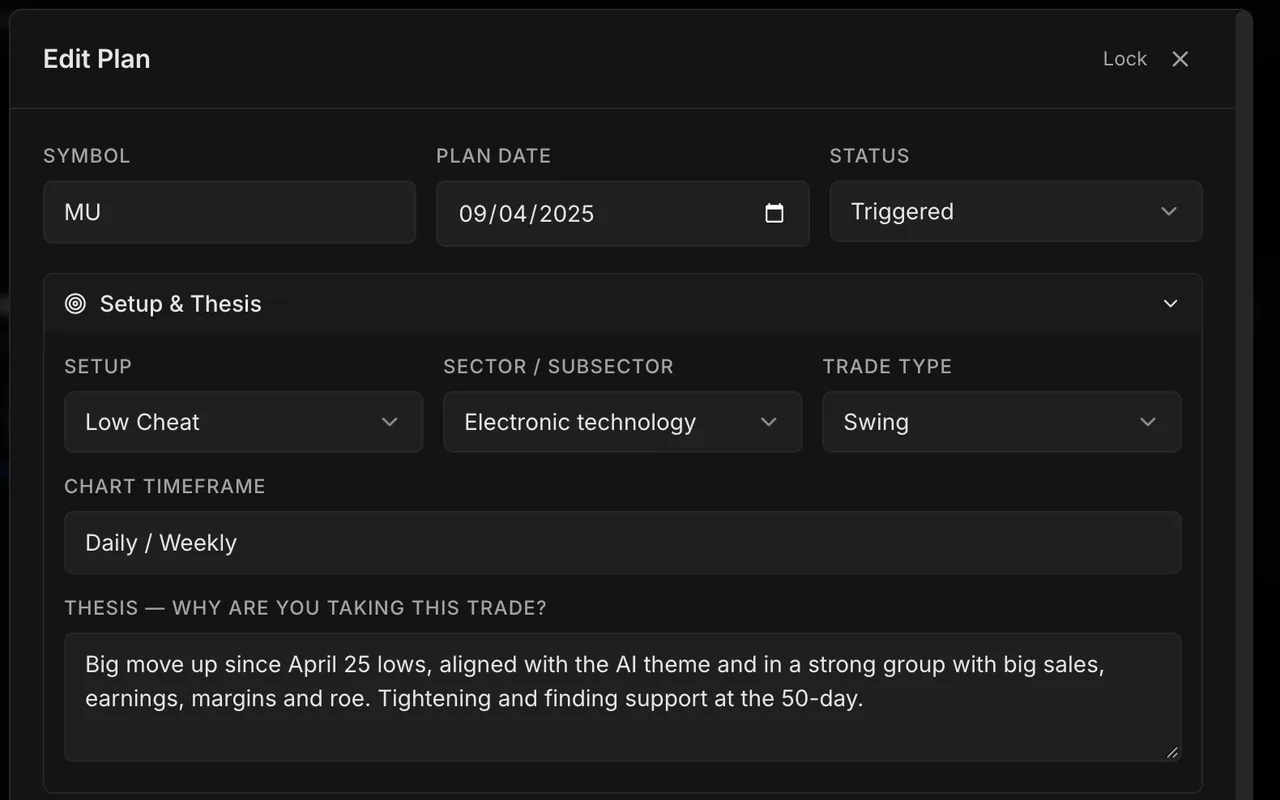Close the Edit Plan dialog

tap(1180, 59)
